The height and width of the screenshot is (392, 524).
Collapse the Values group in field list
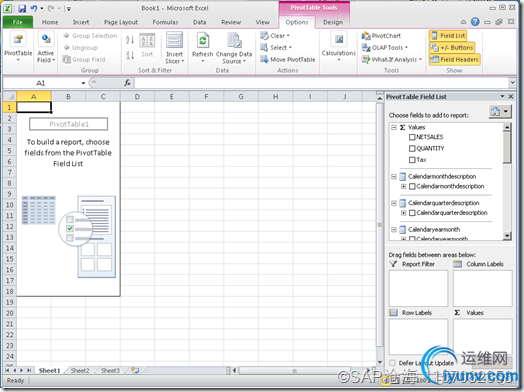point(394,127)
